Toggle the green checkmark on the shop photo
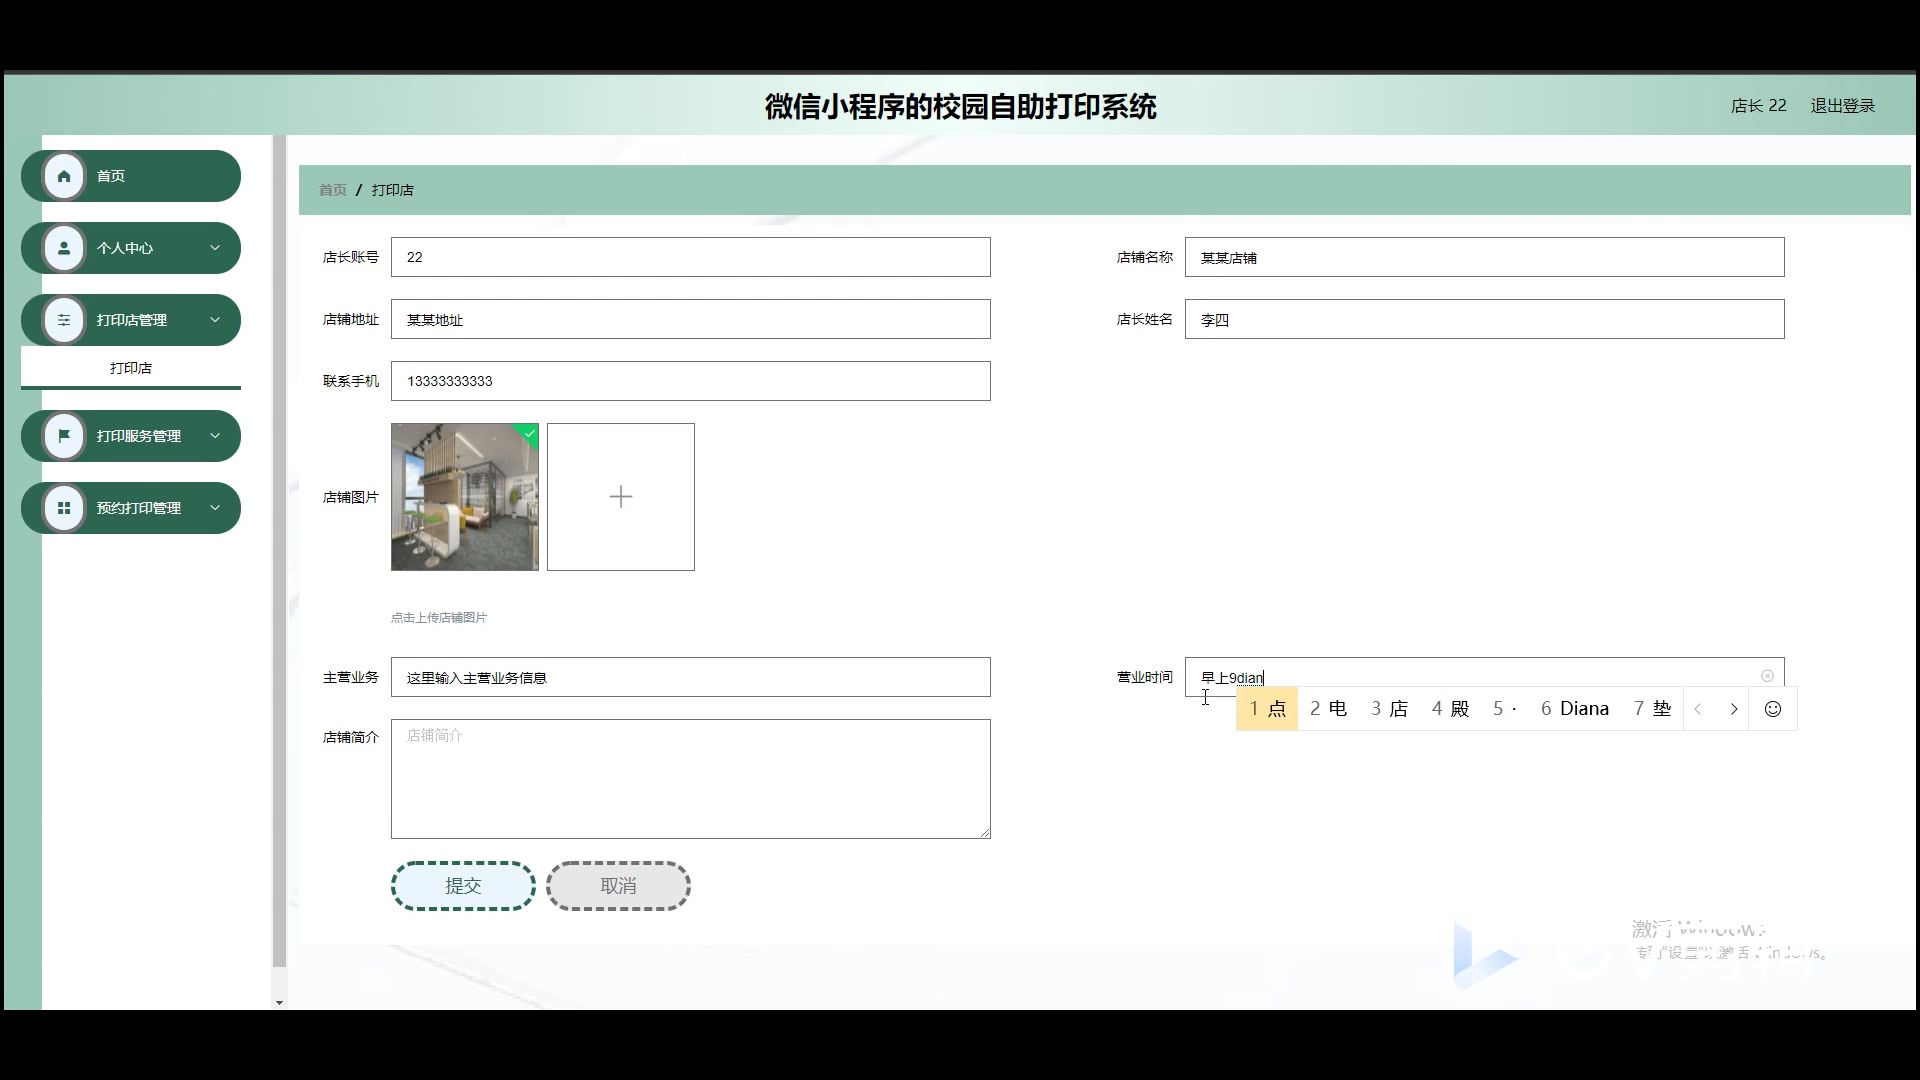 point(527,432)
